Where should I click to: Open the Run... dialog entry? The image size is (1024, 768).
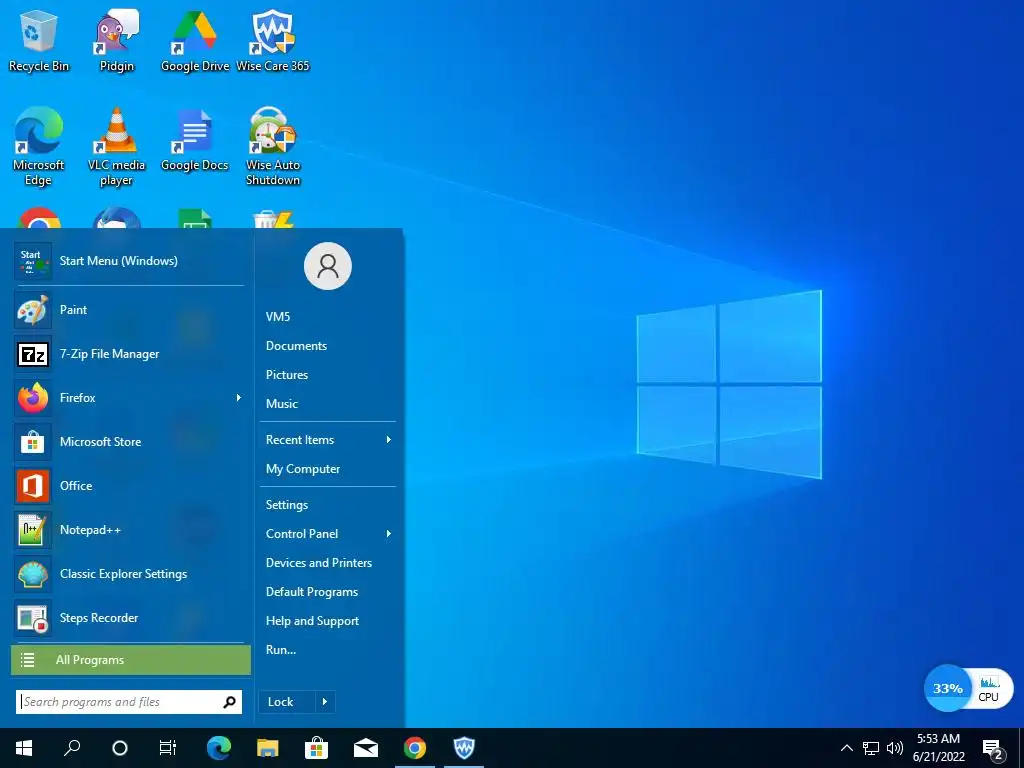281,650
